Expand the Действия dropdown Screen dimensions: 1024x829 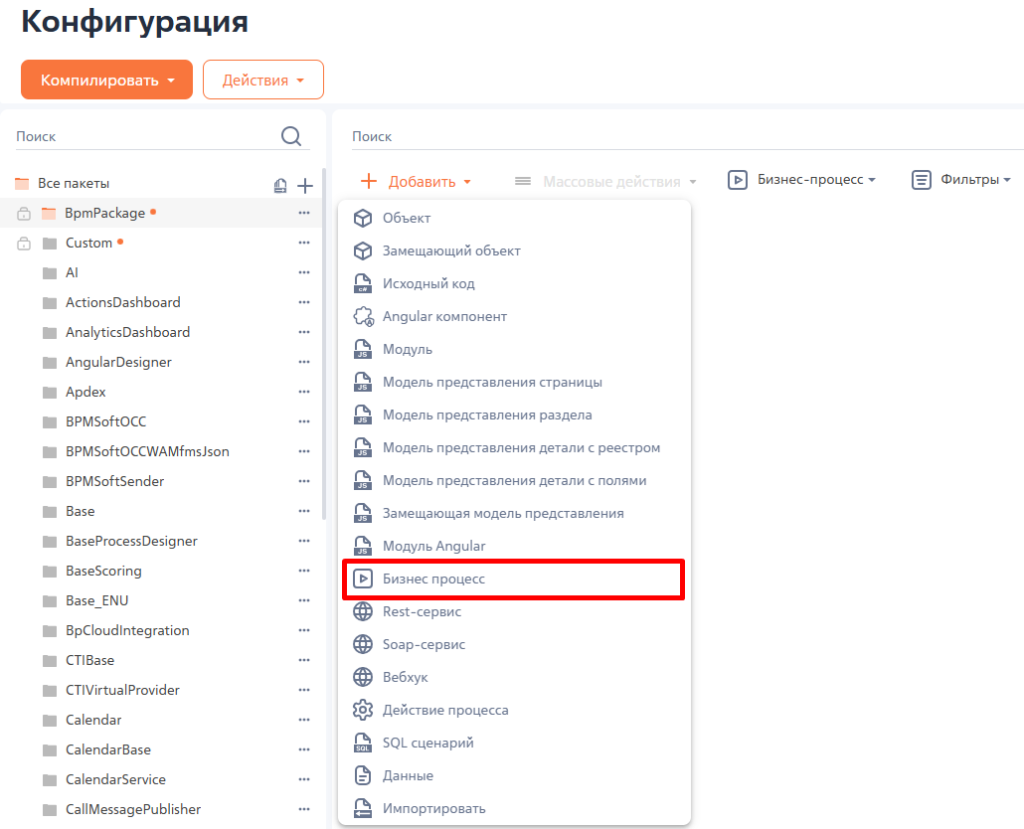[263, 80]
